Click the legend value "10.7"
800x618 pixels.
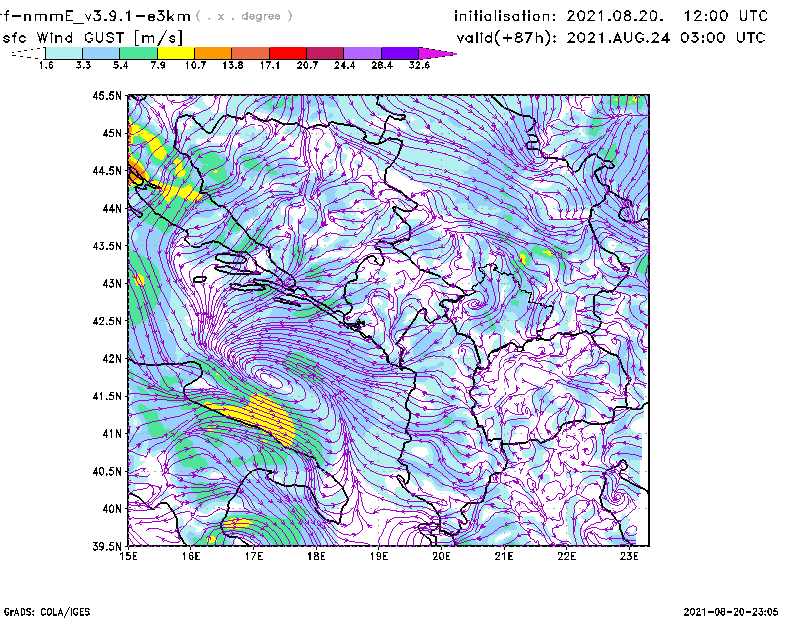tap(195, 65)
